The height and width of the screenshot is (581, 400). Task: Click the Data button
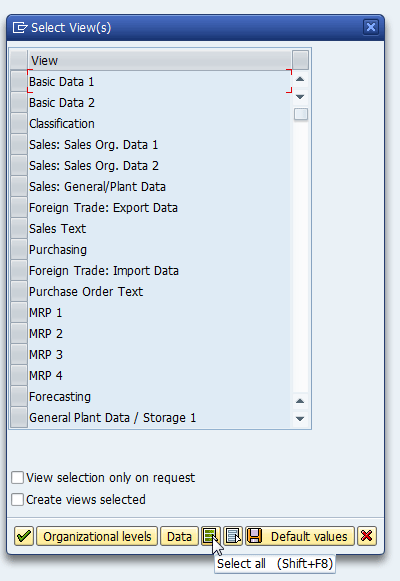click(x=179, y=536)
